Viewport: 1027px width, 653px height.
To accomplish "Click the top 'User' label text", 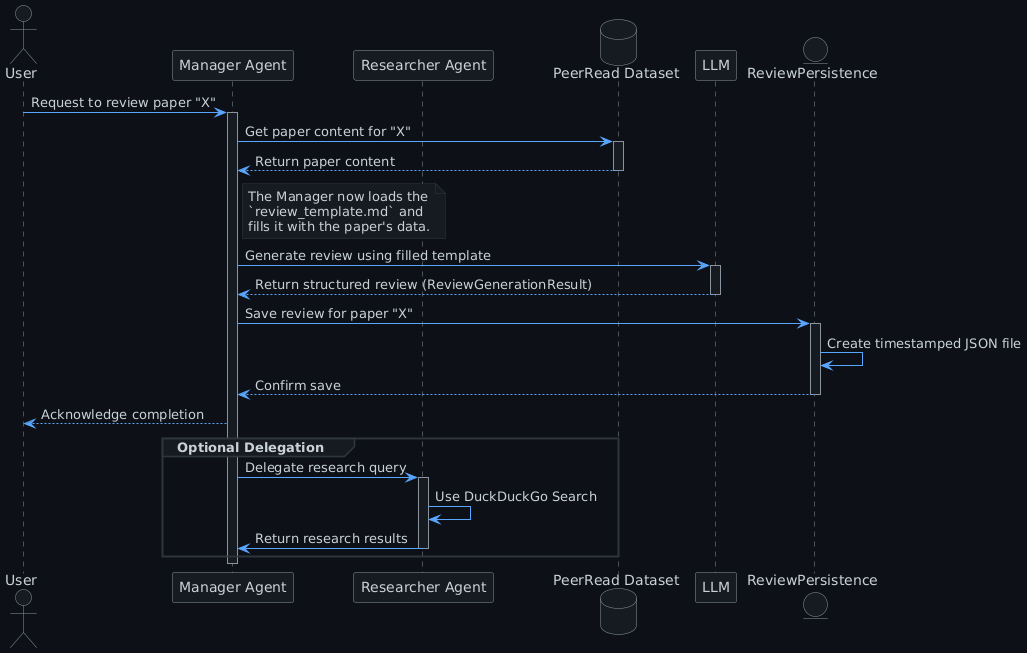I will (x=21, y=73).
